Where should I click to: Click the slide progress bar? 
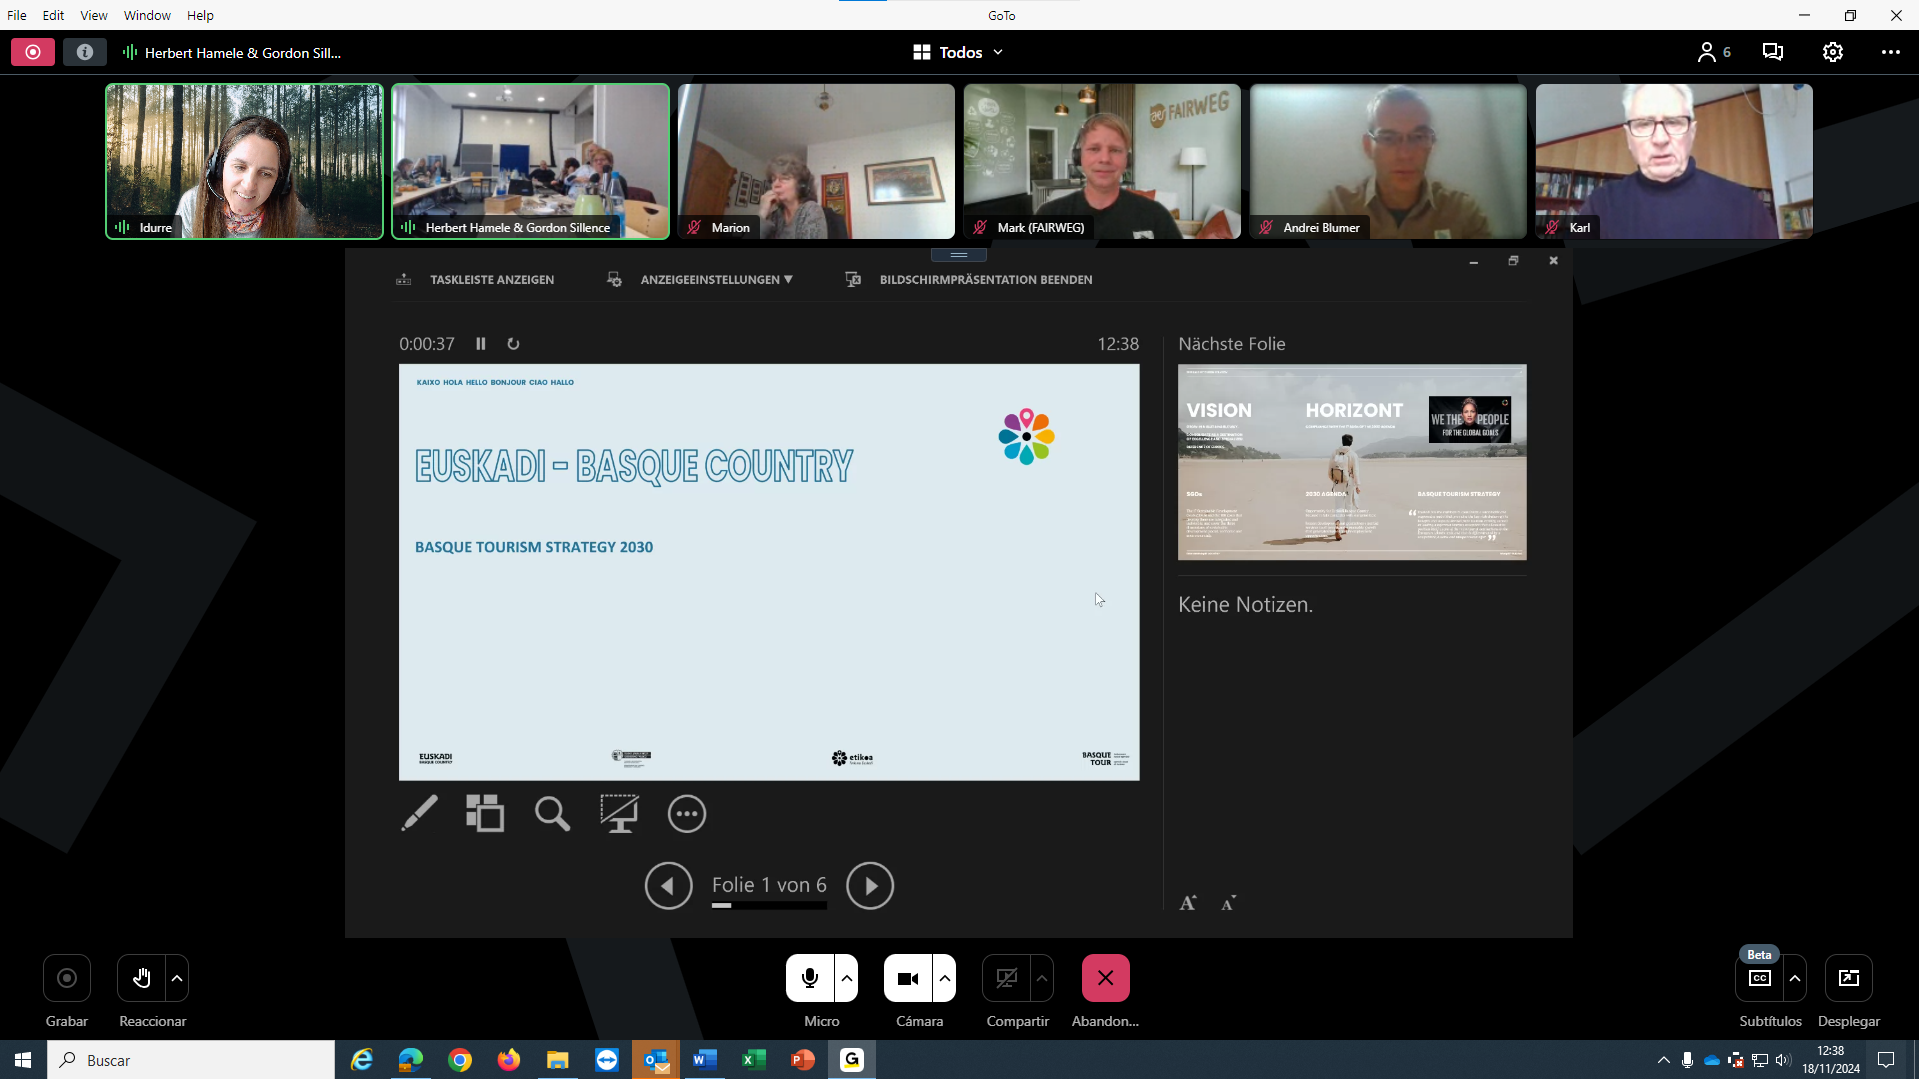pos(769,905)
